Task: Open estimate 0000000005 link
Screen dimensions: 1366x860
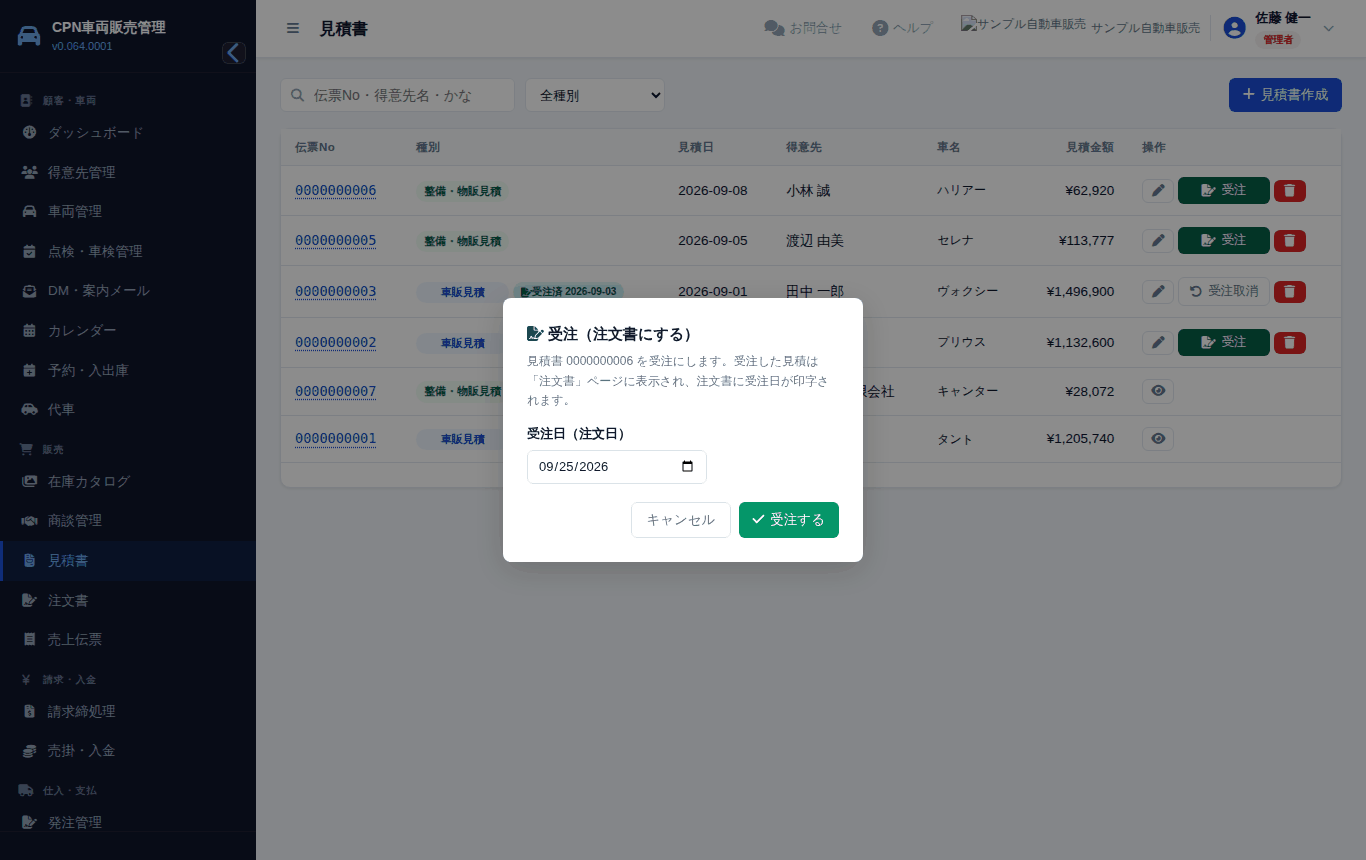Action: 335,240
